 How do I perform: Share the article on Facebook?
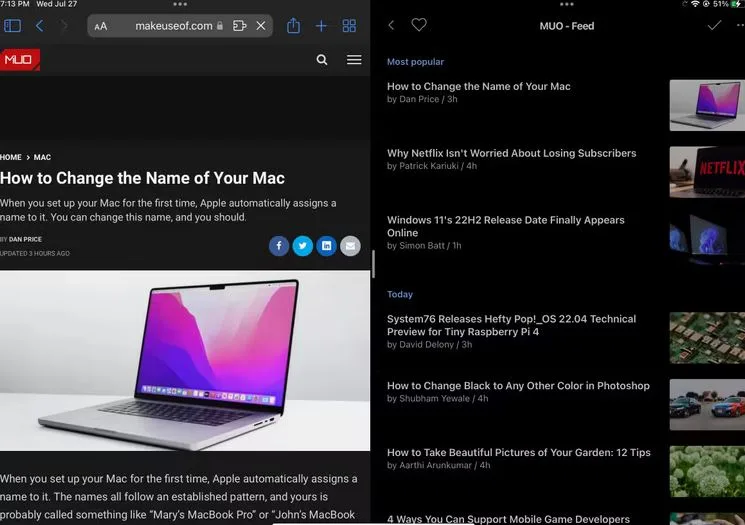tap(279, 246)
